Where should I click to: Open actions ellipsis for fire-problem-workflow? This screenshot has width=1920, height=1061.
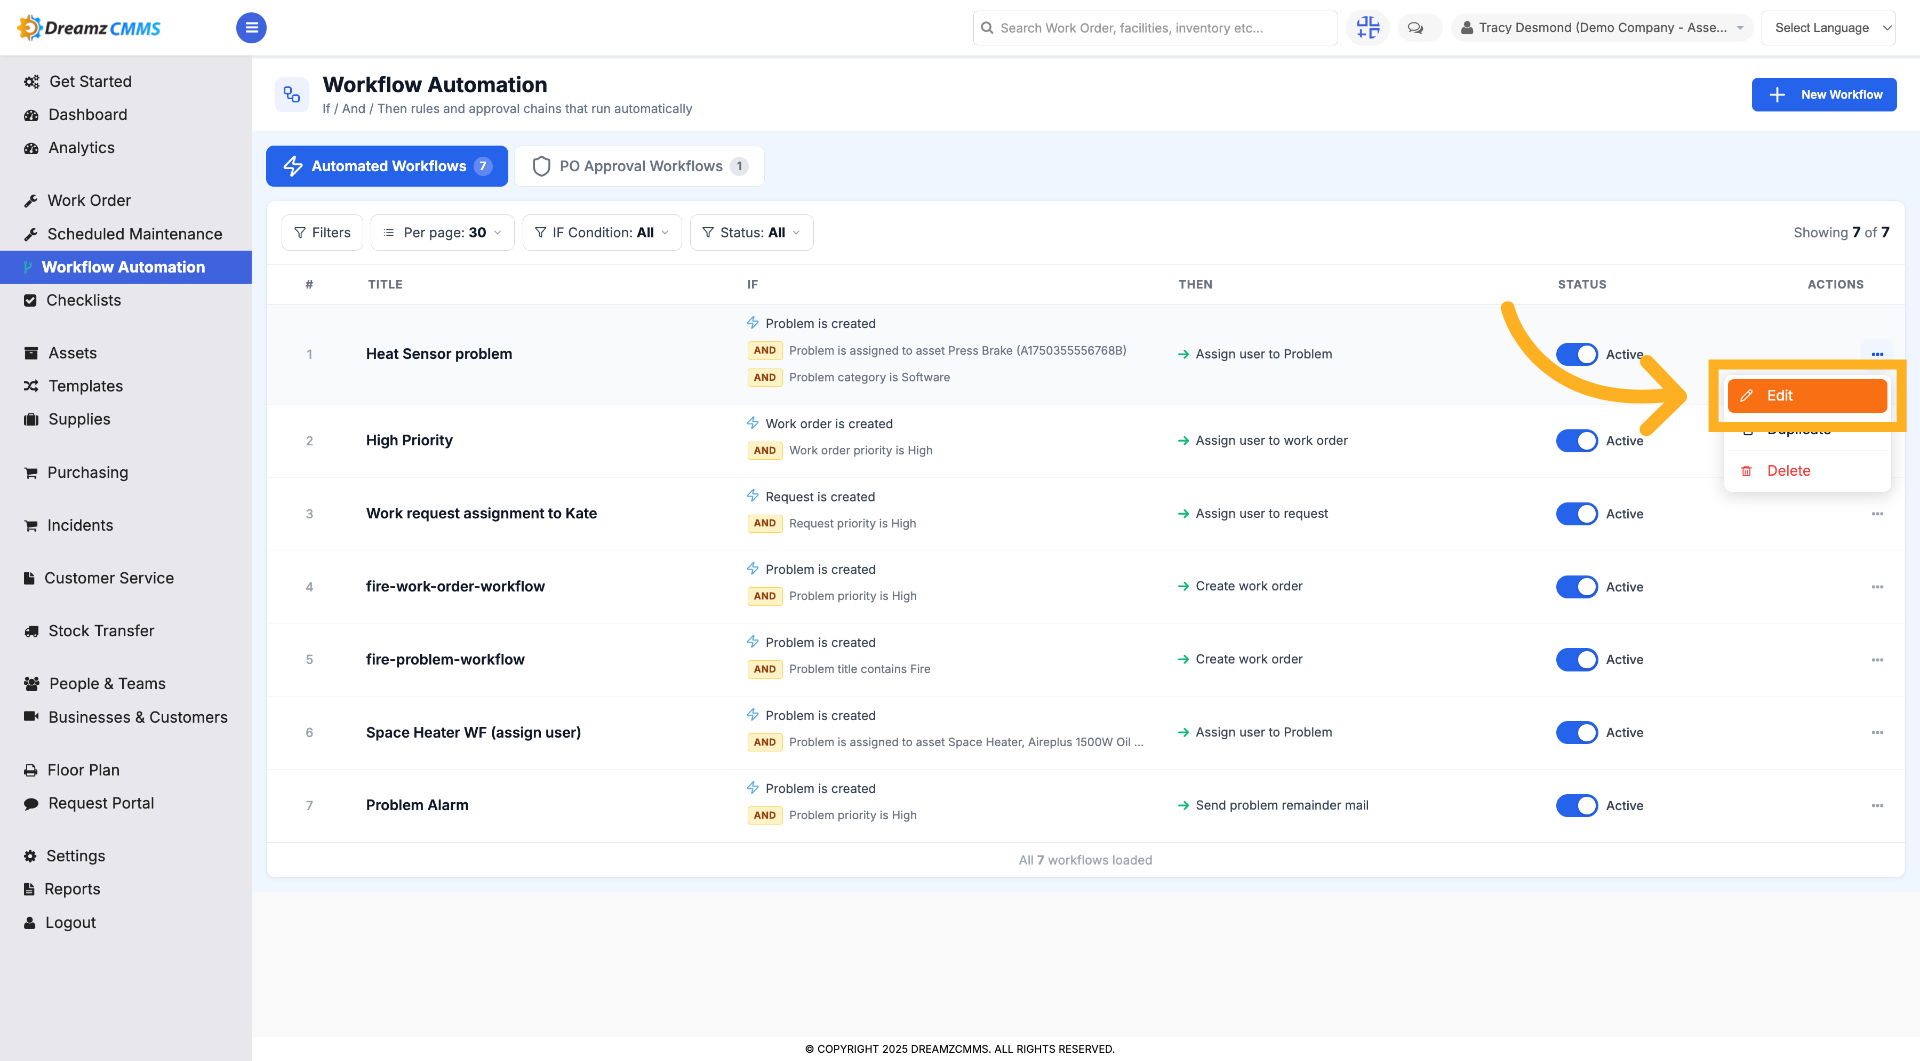click(x=1877, y=660)
